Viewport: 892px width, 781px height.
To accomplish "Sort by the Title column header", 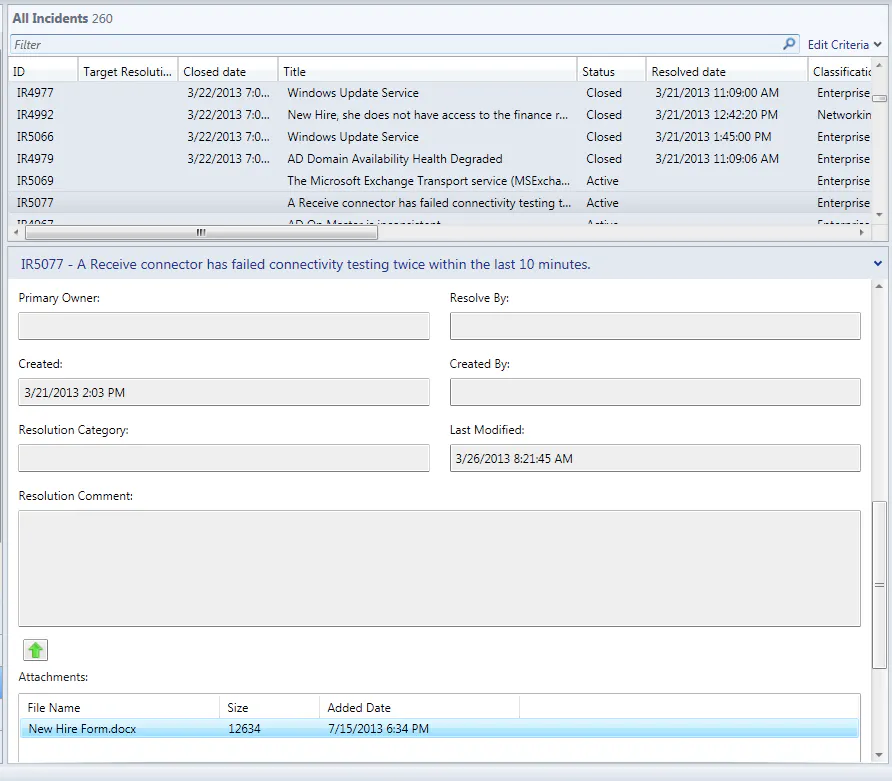I will 427,72.
